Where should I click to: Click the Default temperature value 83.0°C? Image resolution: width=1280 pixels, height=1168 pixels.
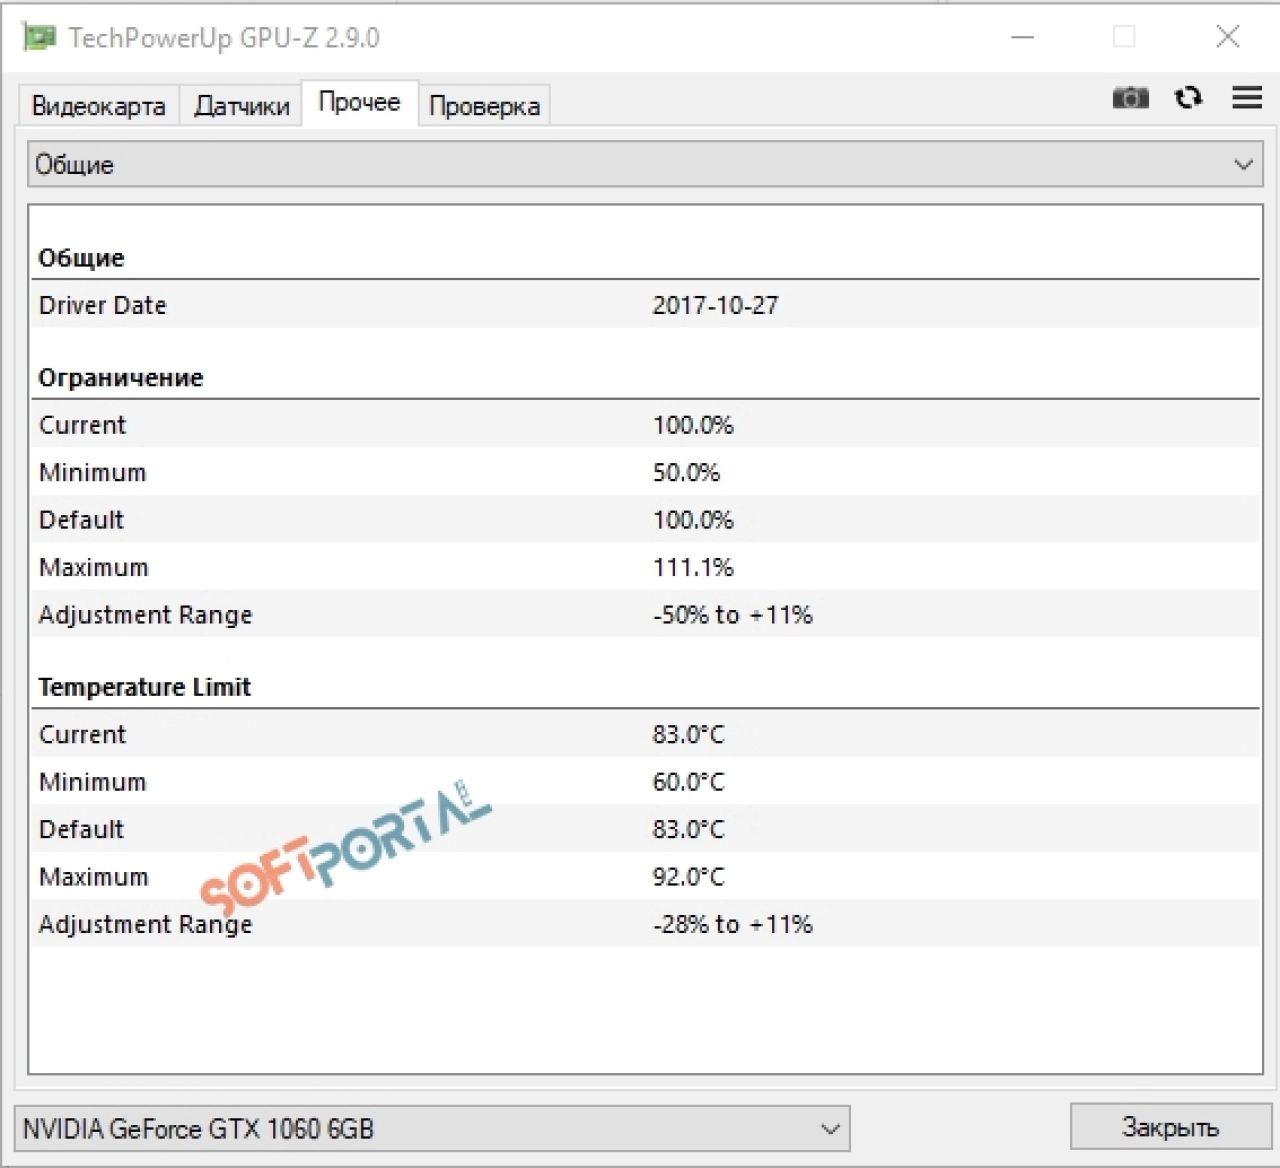[x=688, y=829]
